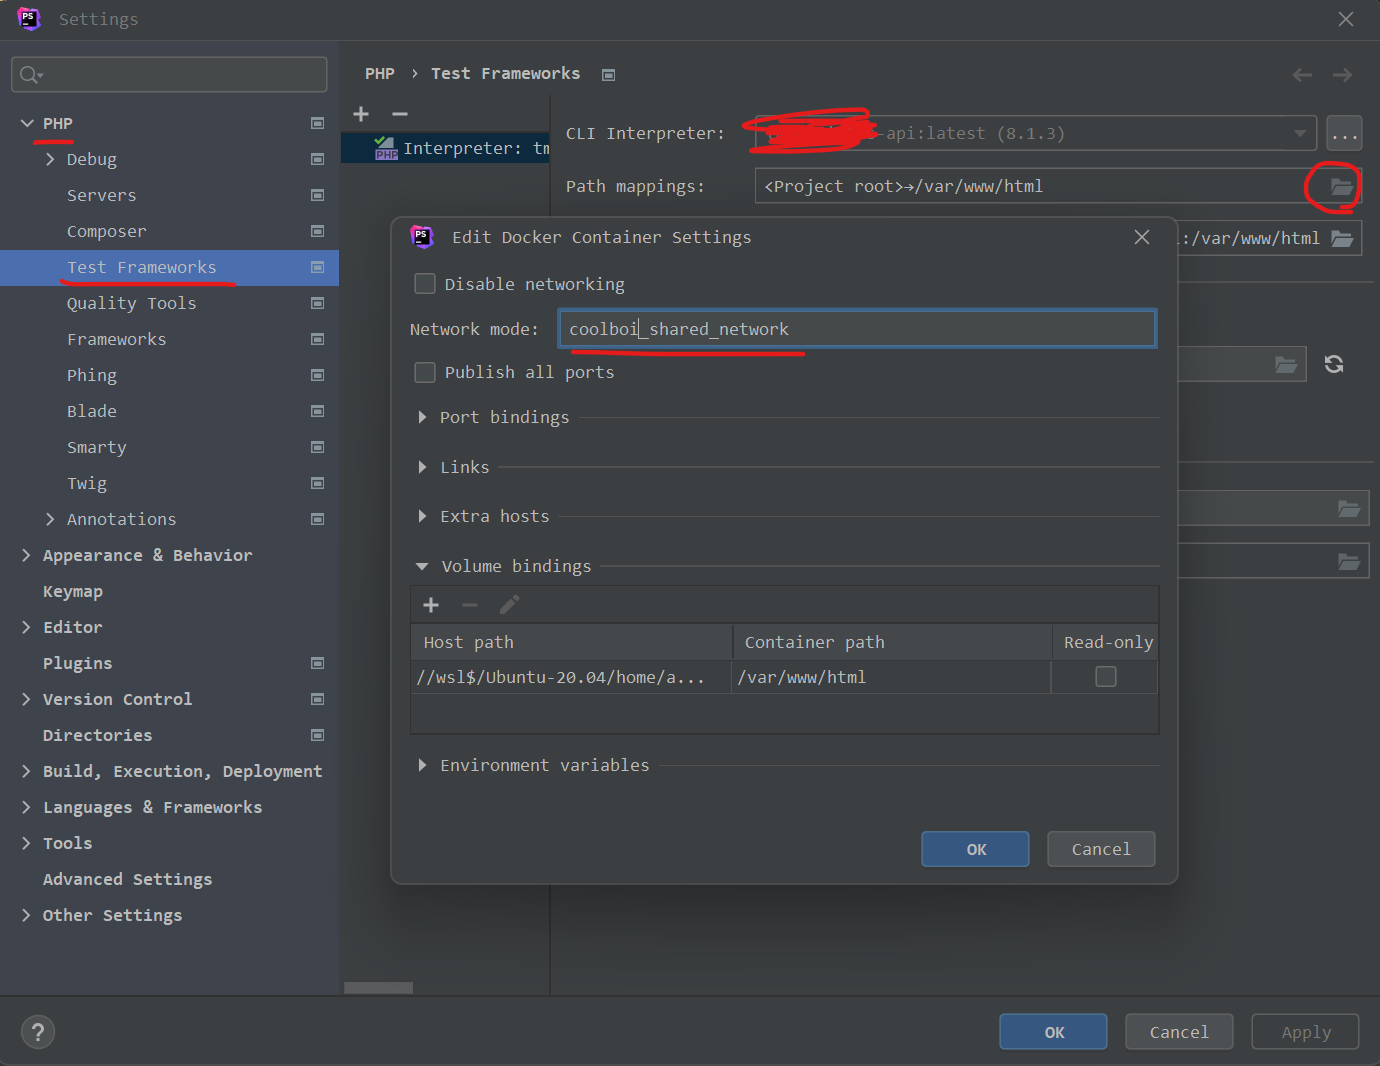Expand the Links section
This screenshot has height=1066, width=1380.
[422, 467]
